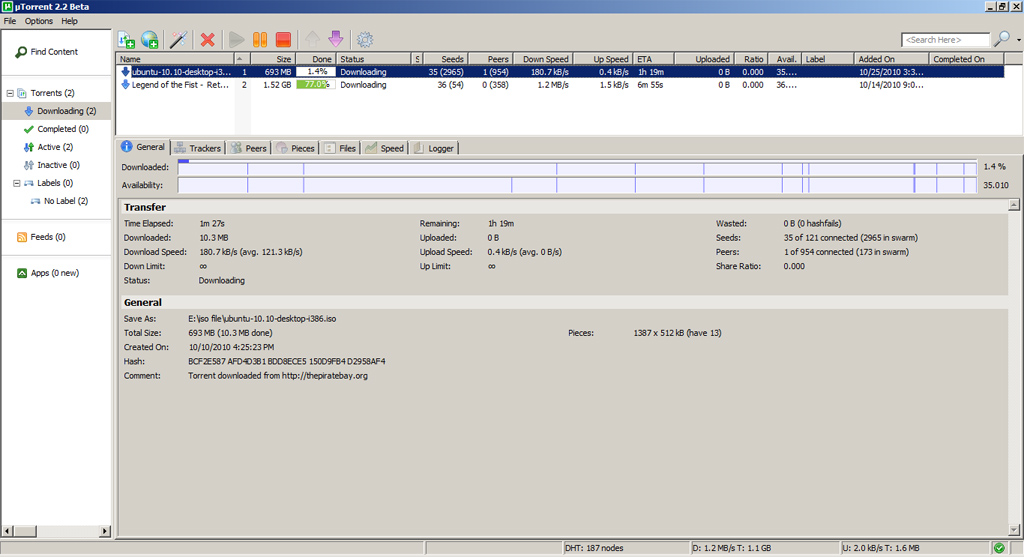The width and height of the screenshot is (1024, 557).
Task: Switch to the Pieces tab
Action: click(295, 148)
